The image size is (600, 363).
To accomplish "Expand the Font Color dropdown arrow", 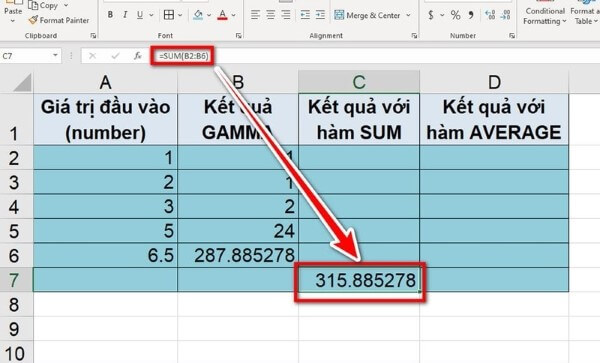I will (x=233, y=15).
